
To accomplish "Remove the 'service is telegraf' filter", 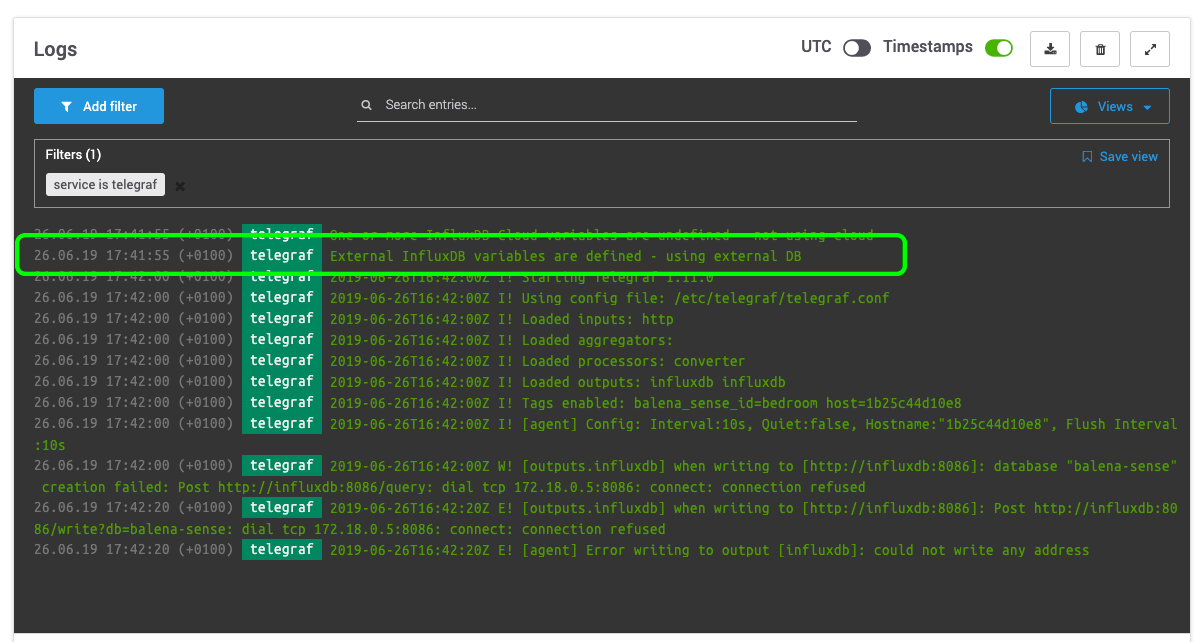I will click(x=180, y=186).
